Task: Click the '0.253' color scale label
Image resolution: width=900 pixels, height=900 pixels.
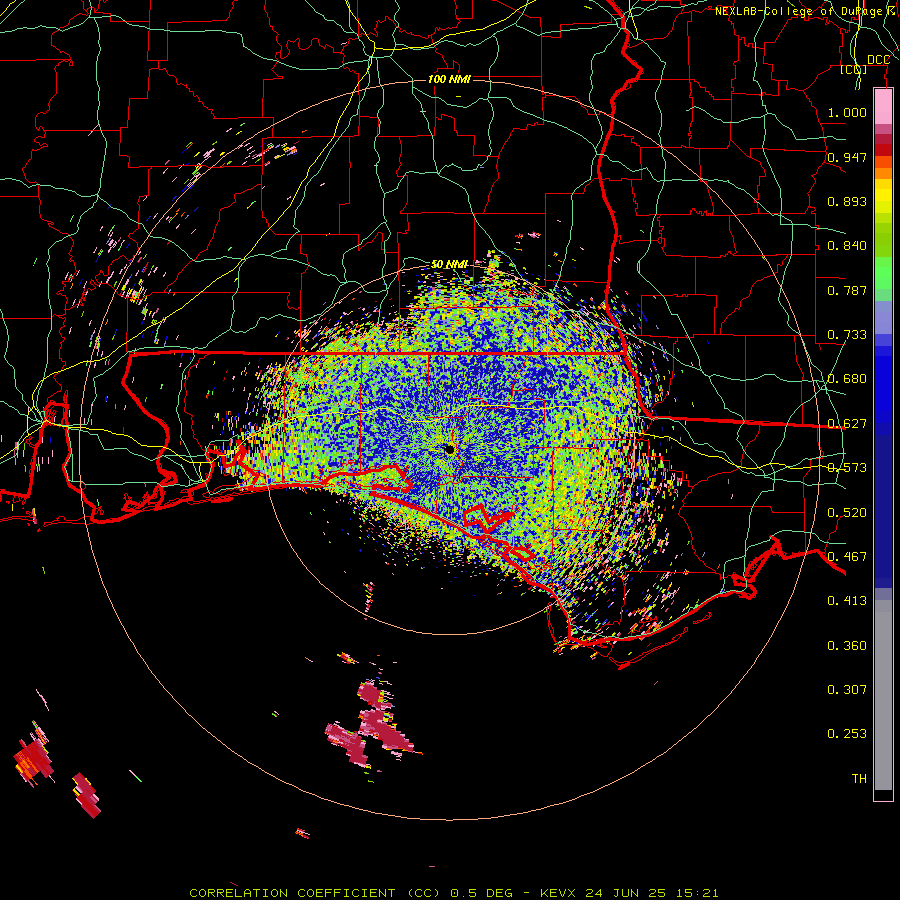Action: pos(847,734)
